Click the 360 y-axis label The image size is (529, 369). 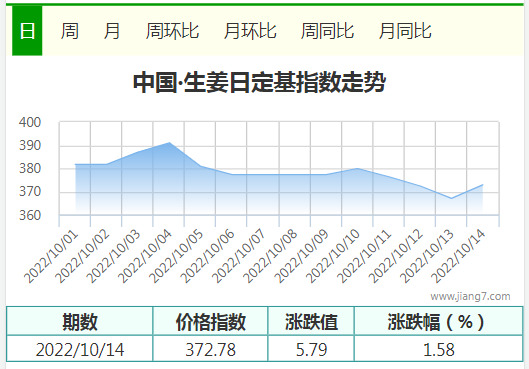pos(30,215)
